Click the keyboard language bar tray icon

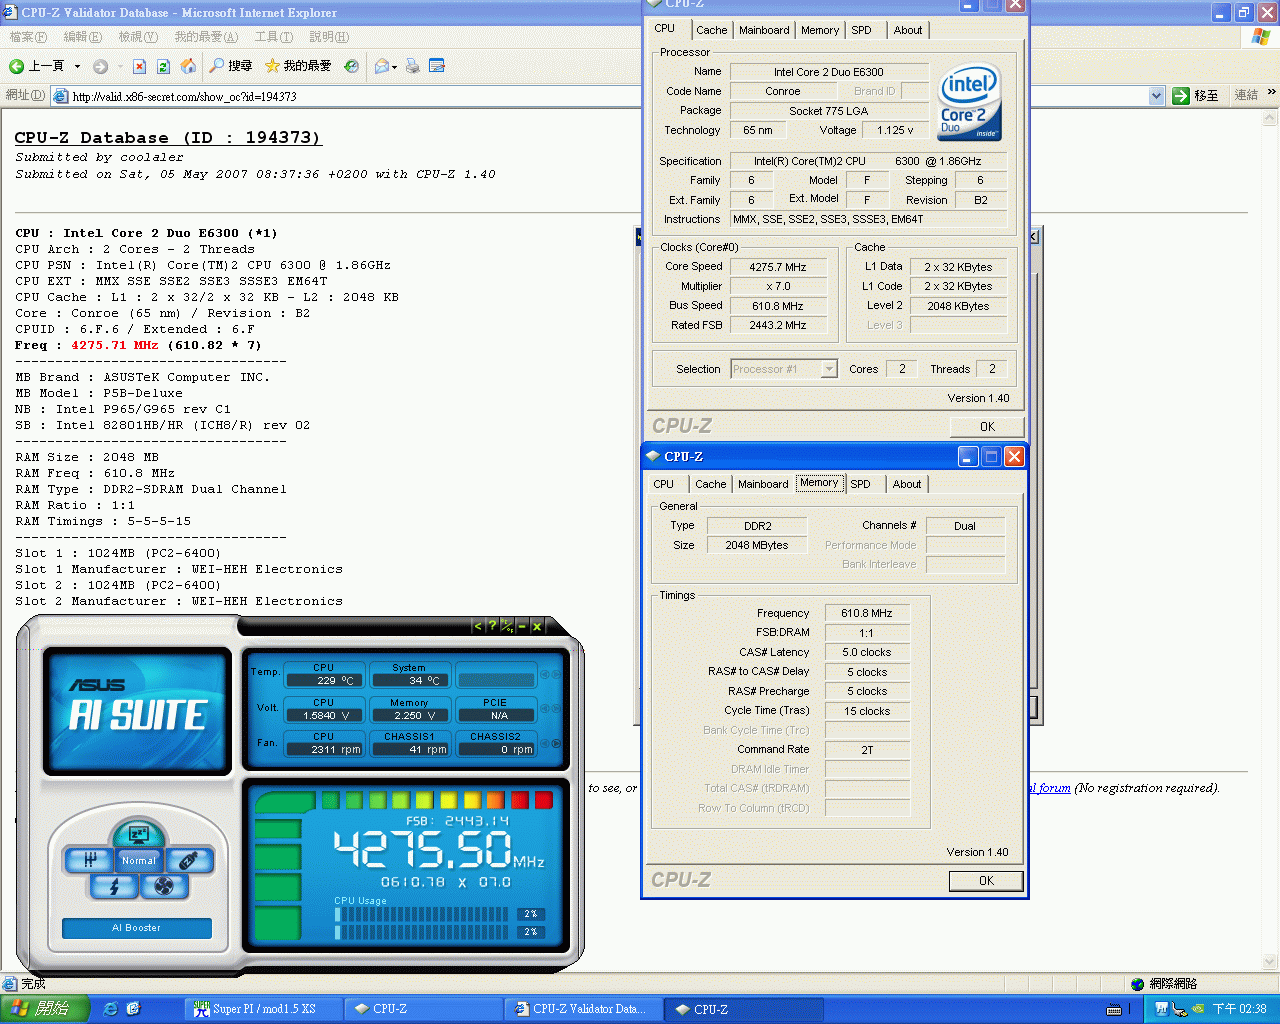(1115, 1010)
